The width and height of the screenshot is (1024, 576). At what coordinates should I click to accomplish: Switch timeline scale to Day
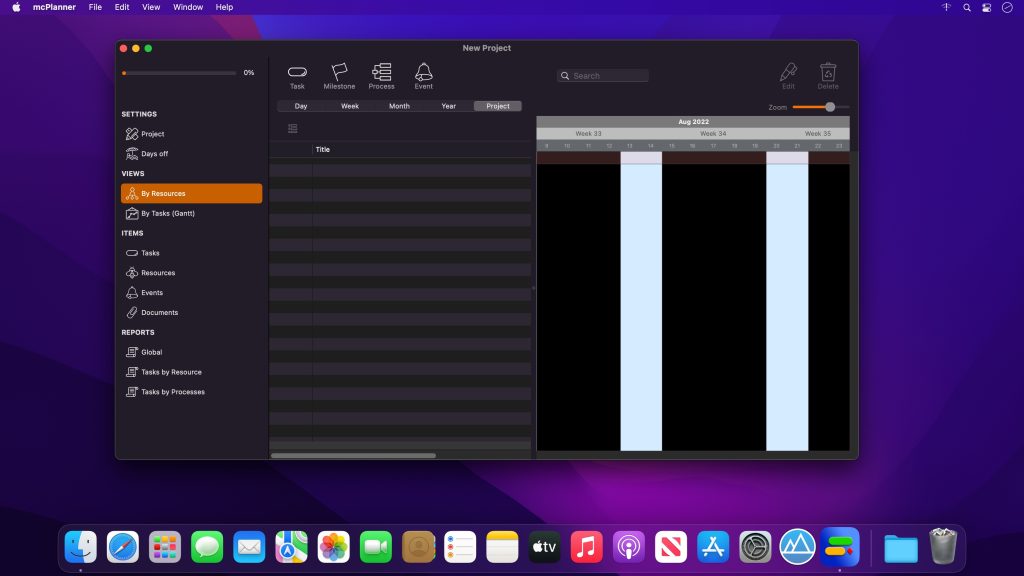(x=301, y=106)
